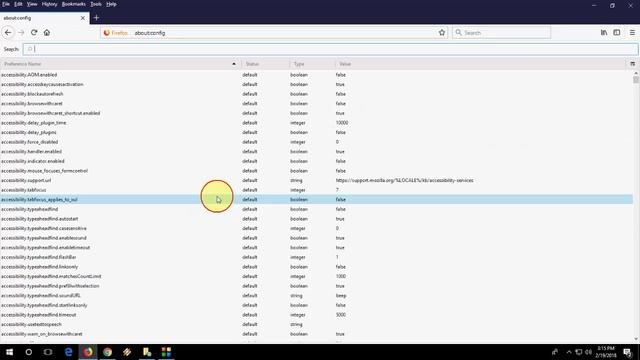Click the scrollbar down arrow
Viewport: 640px width, 360px height.
tap(636, 340)
